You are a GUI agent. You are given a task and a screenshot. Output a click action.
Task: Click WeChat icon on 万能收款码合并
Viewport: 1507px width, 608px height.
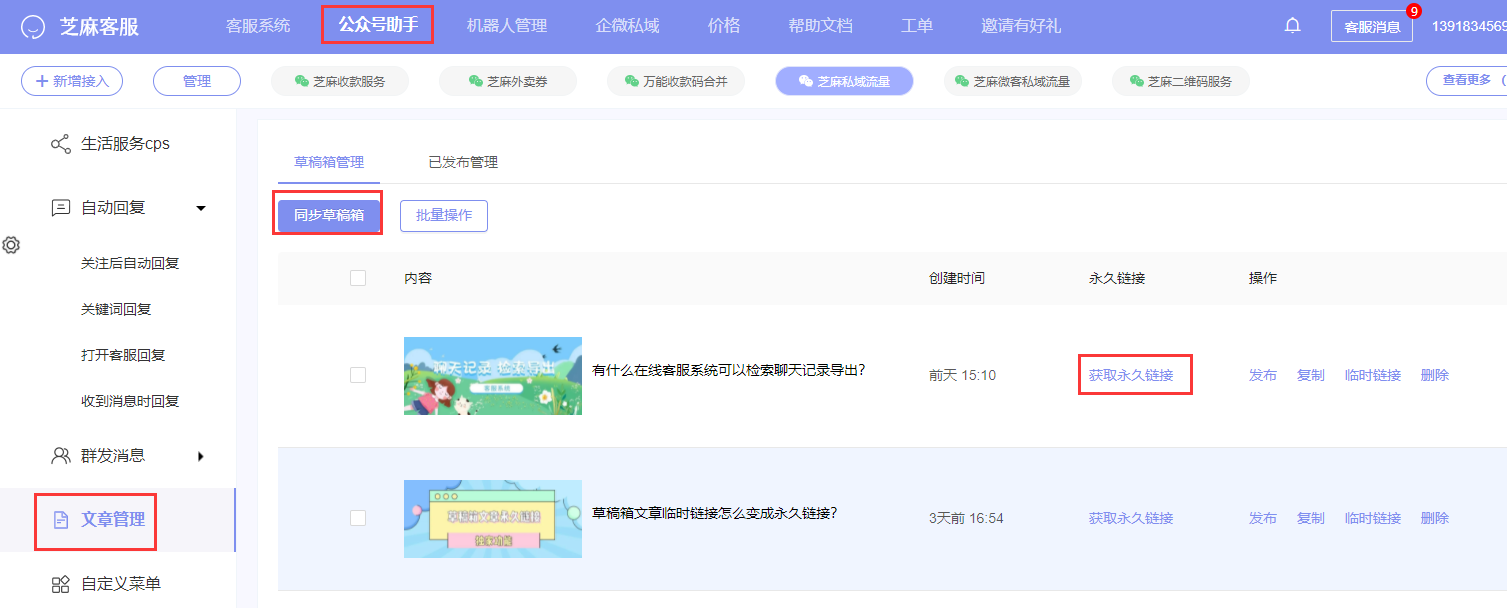point(632,82)
